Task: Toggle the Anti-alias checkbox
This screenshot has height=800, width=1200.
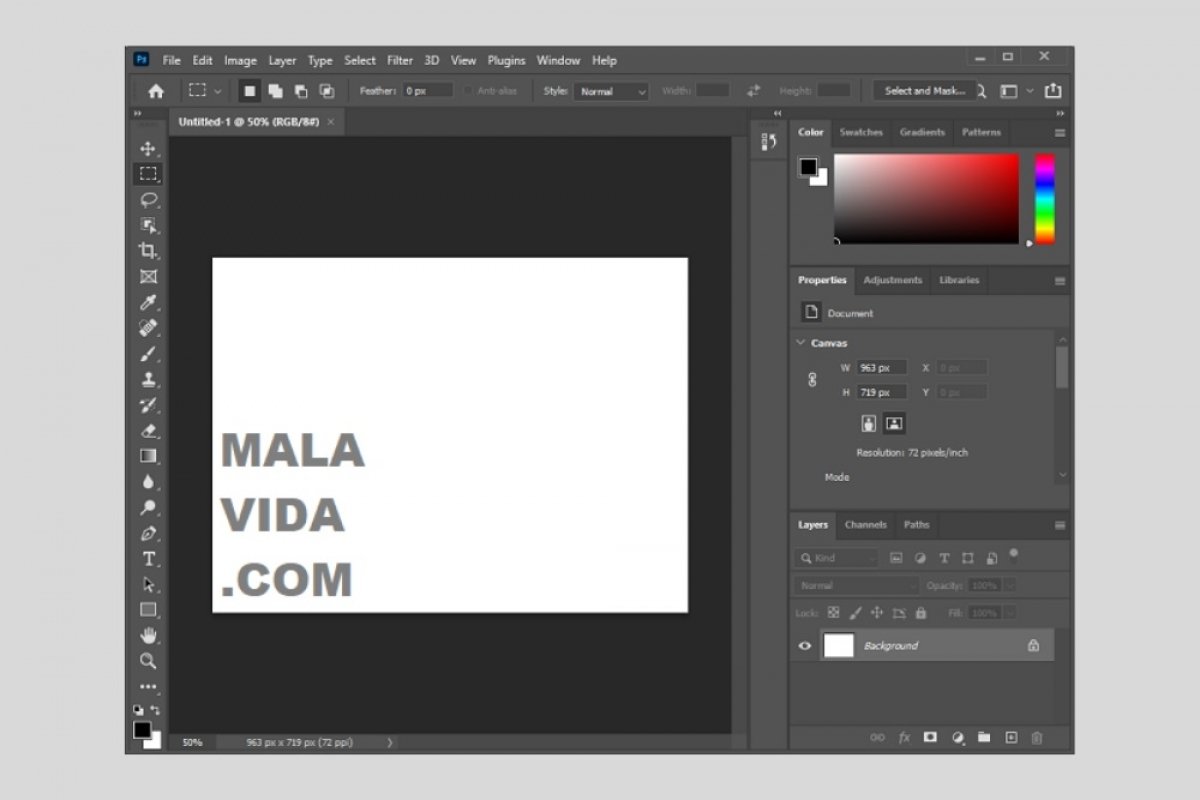Action: (x=468, y=91)
